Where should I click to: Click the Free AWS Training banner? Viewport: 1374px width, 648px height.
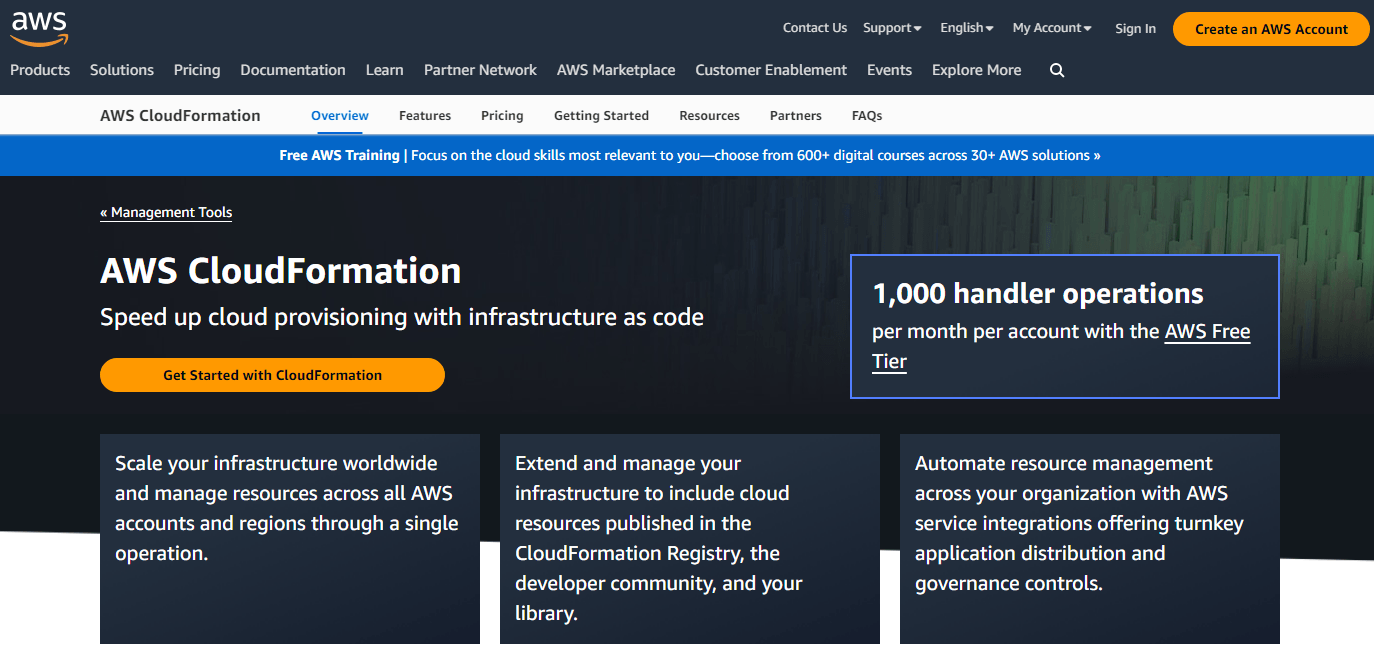pos(690,156)
